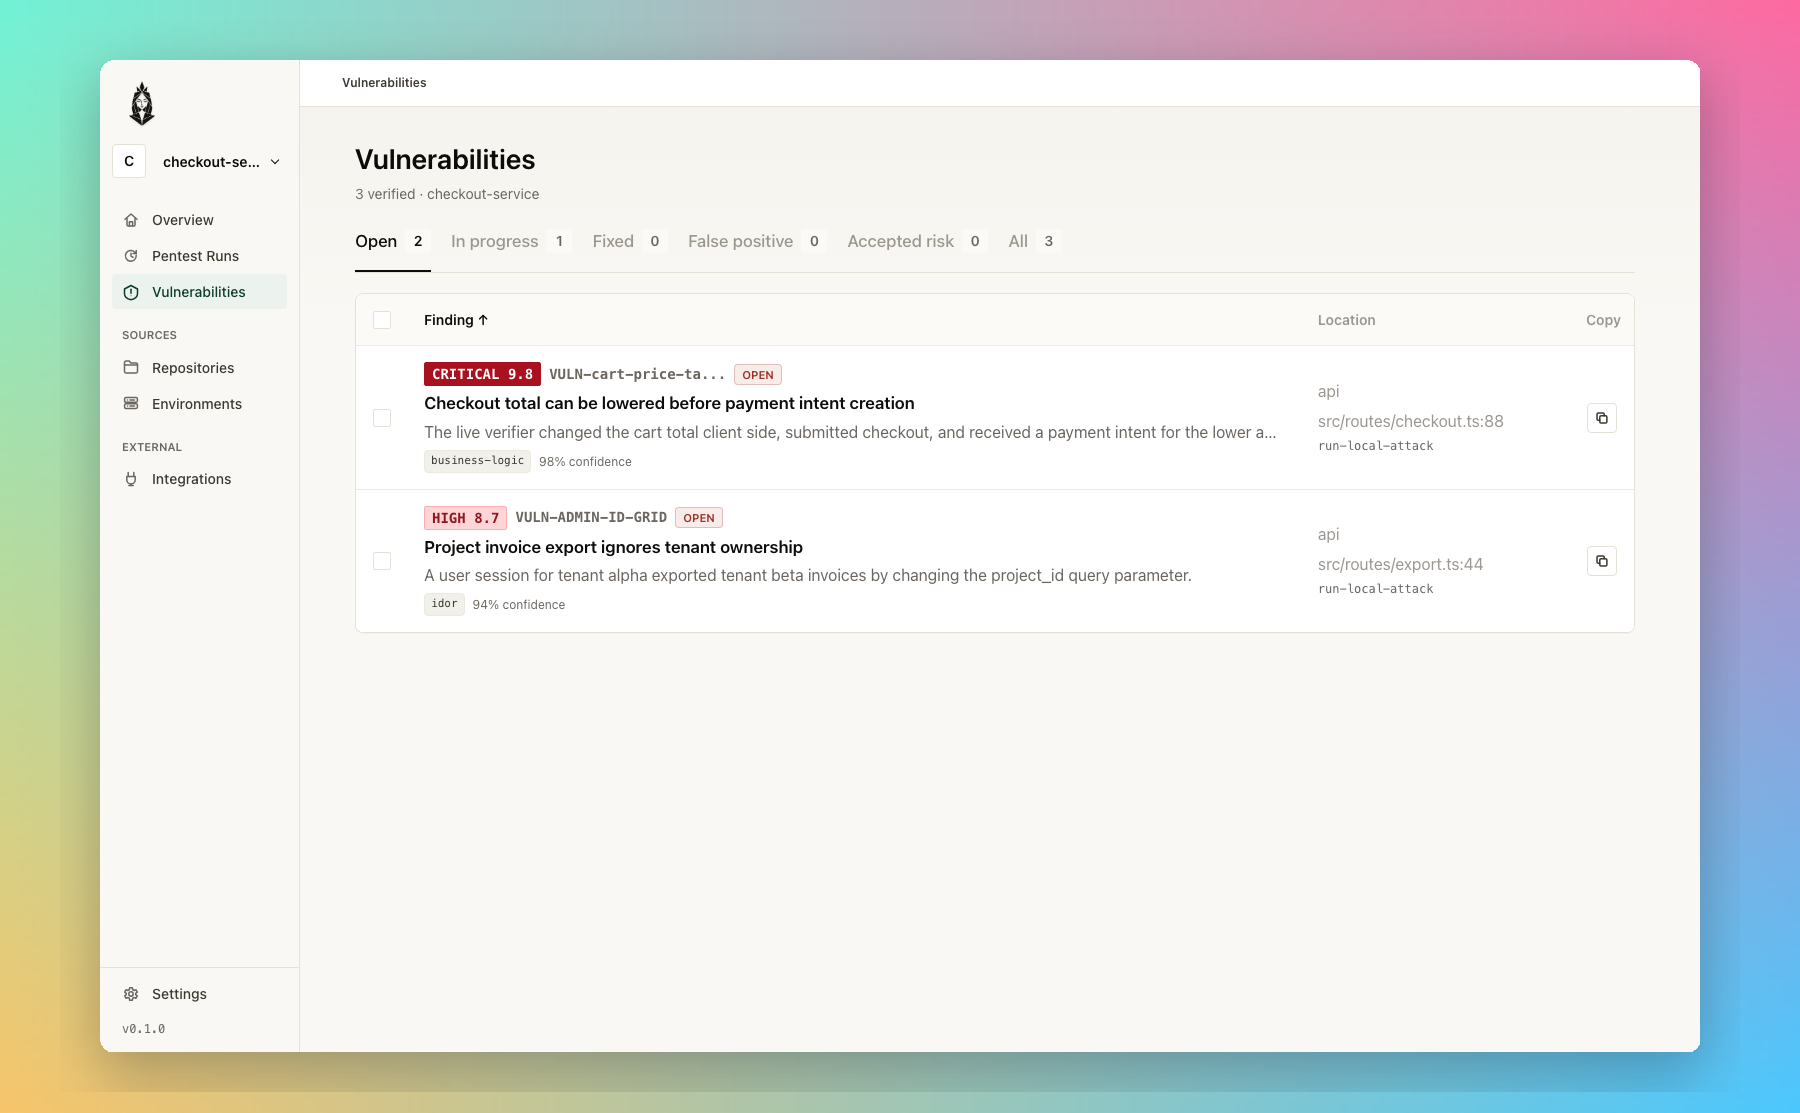The height and width of the screenshot is (1113, 1800).
Task: Switch to the In progress tab
Action: (510, 241)
